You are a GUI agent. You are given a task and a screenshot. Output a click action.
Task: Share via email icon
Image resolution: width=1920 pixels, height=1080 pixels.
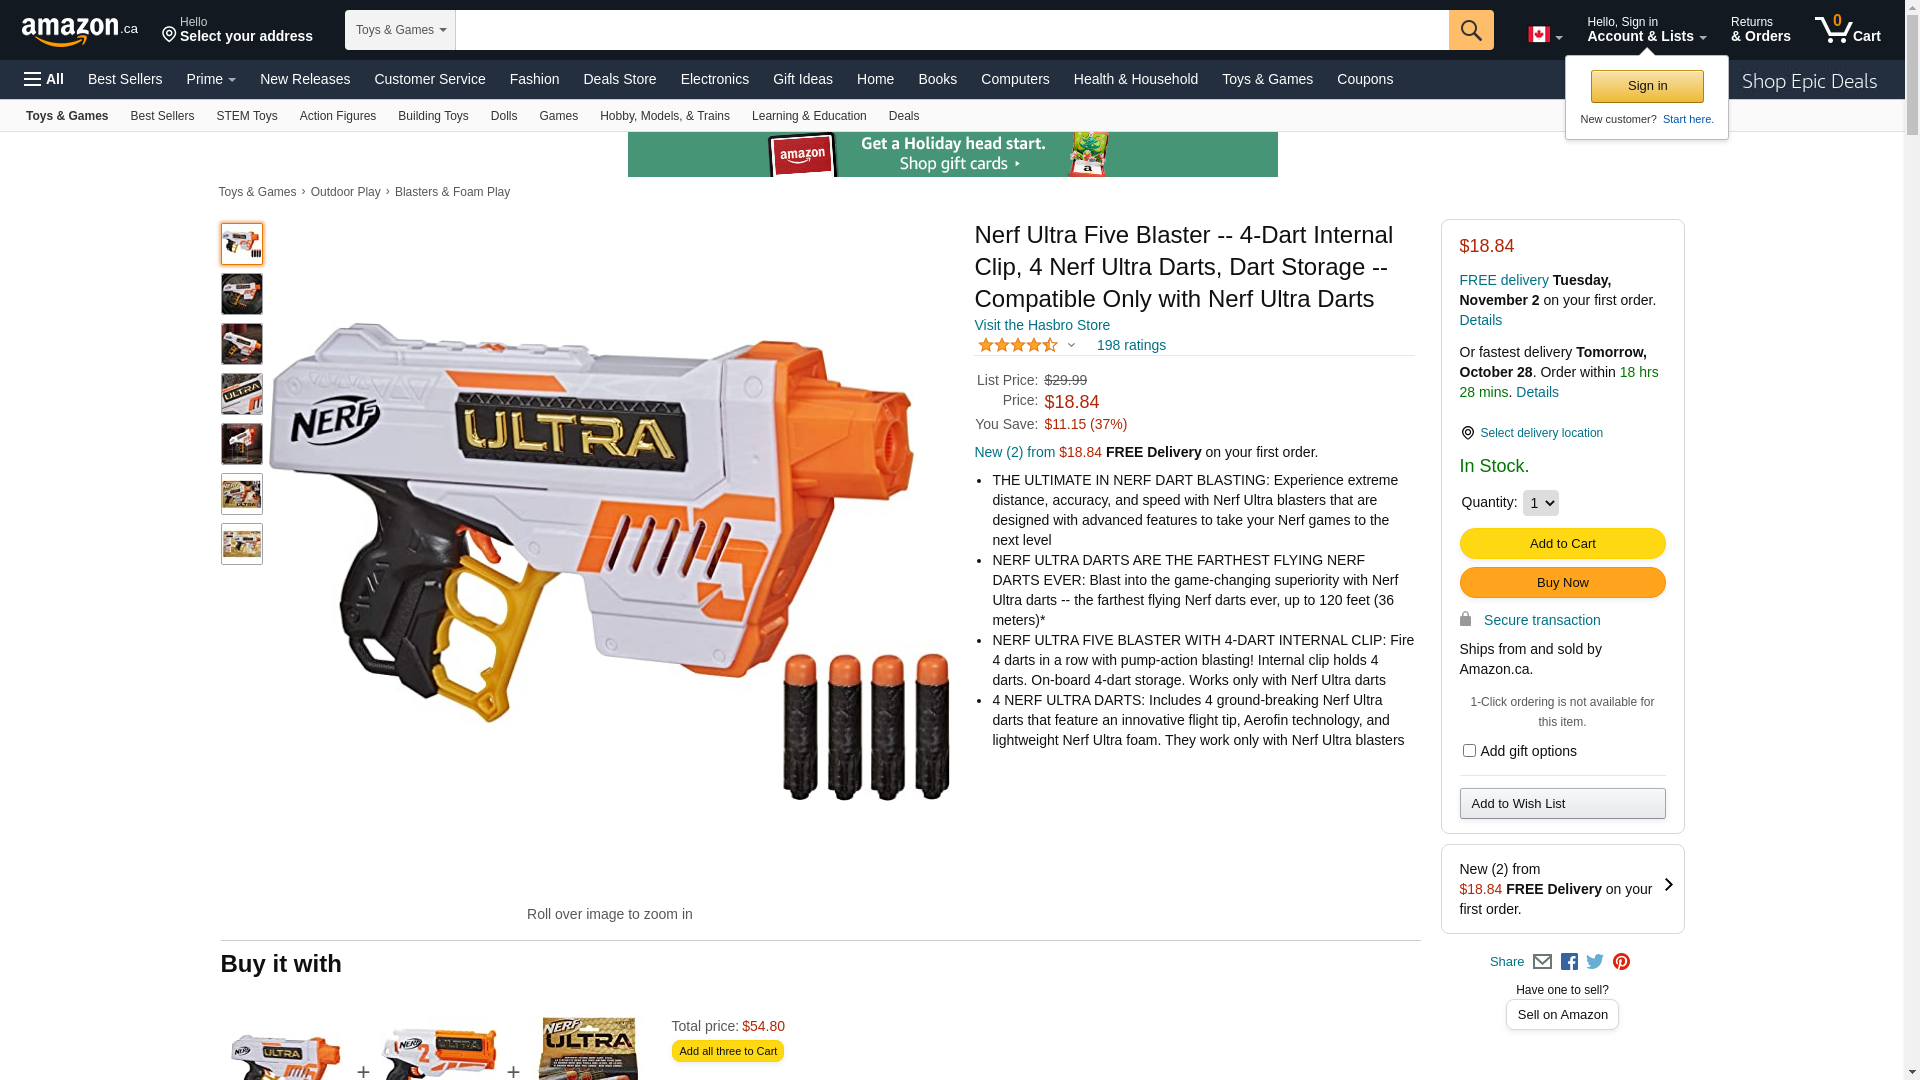click(x=1542, y=962)
